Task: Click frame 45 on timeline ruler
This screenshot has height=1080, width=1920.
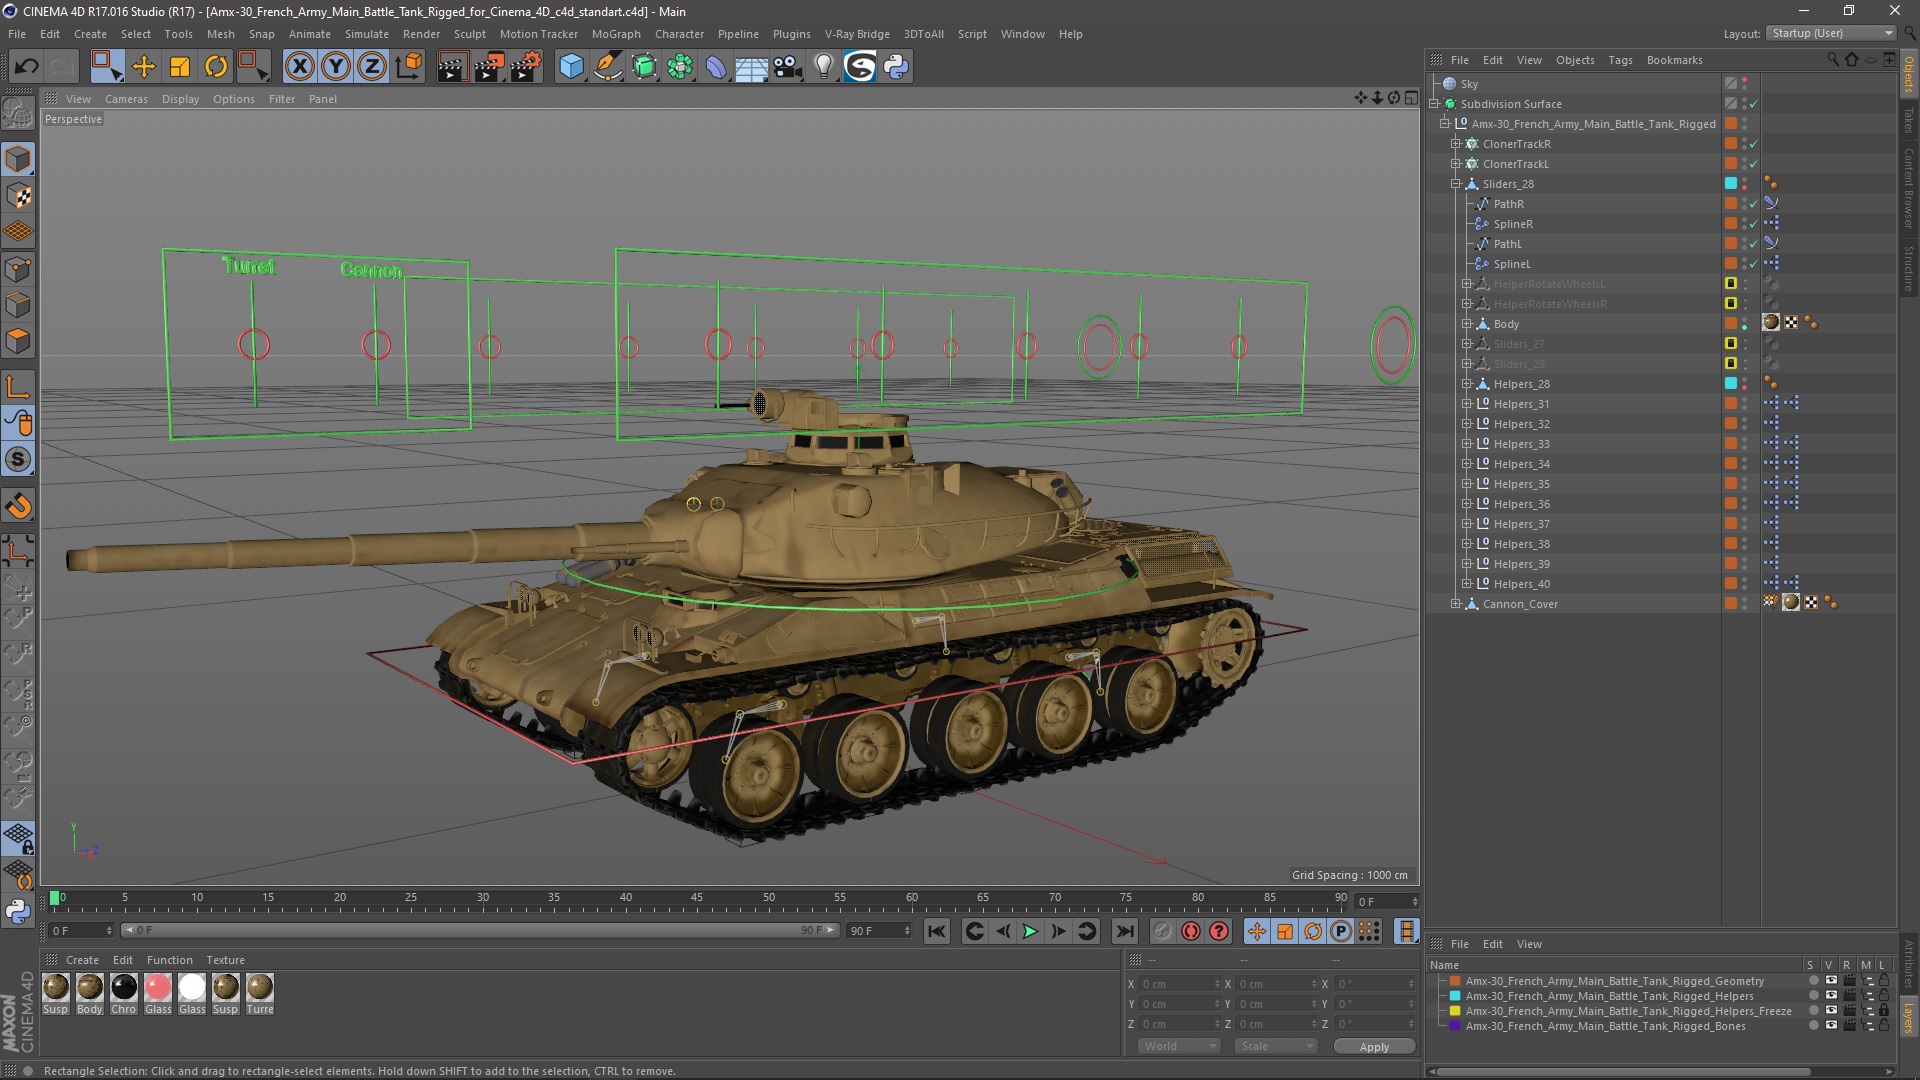Action: point(697,898)
